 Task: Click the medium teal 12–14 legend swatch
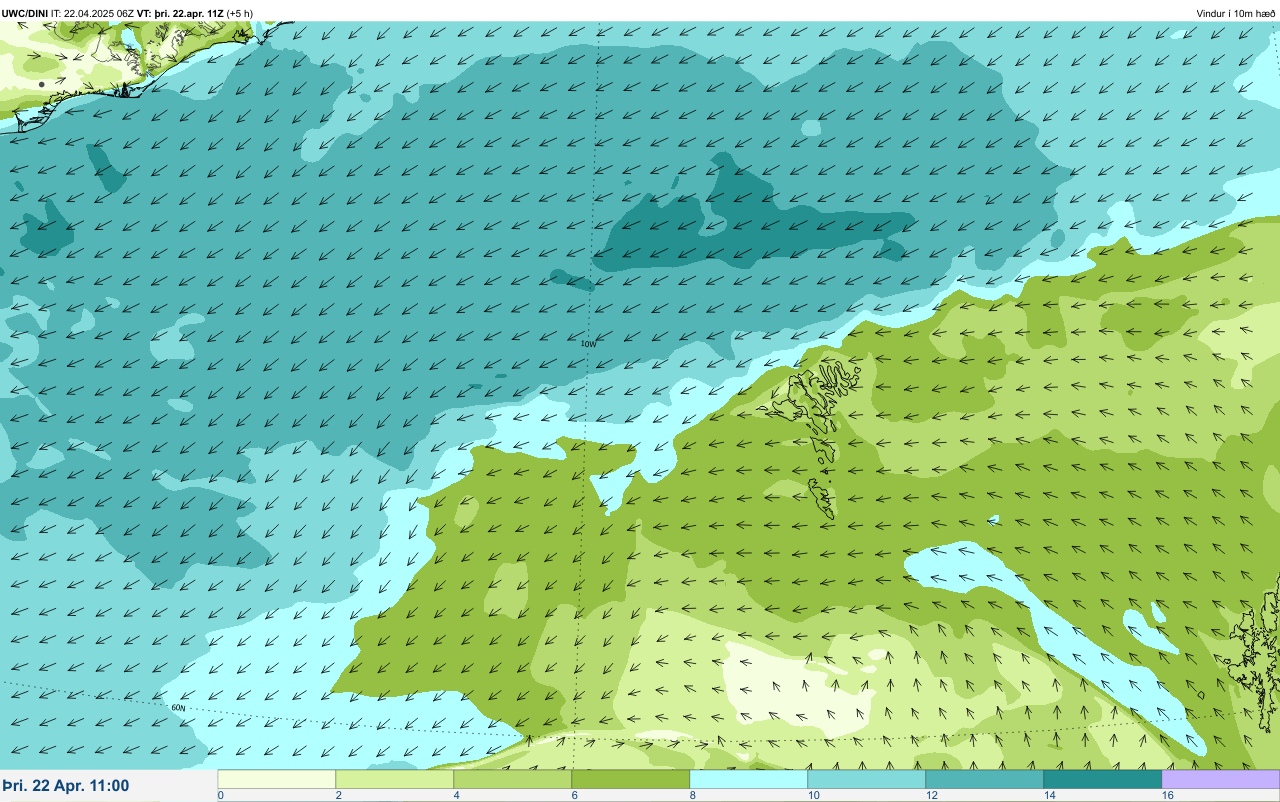(985, 779)
